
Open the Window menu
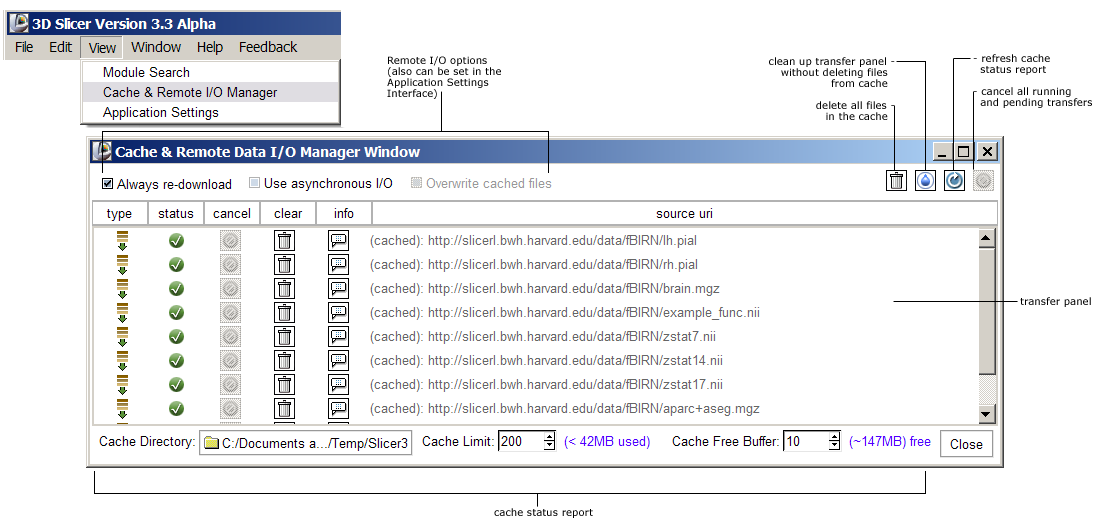pos(156,47)
